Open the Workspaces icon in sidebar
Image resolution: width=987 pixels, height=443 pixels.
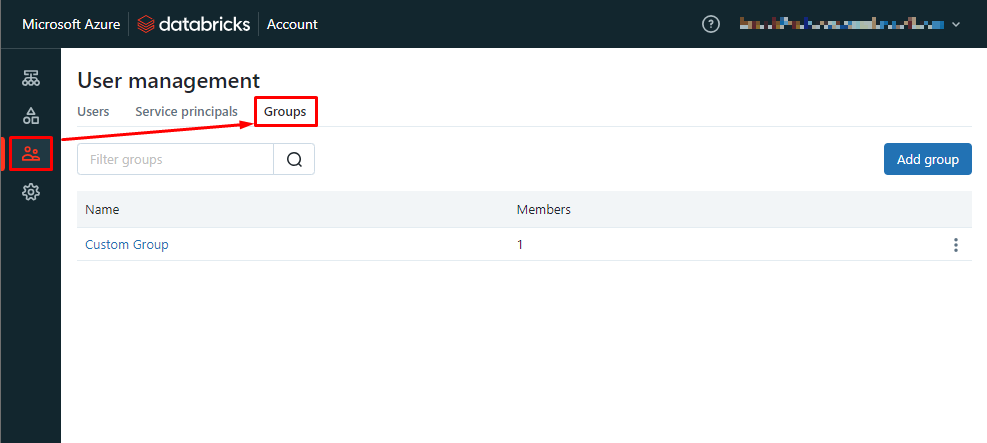30,78
